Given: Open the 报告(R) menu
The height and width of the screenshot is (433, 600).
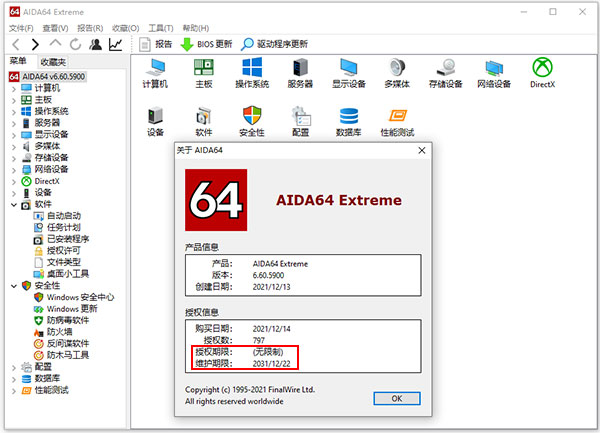Looking at the screenshot, I should pyautogui.click(x=90, y=28).
